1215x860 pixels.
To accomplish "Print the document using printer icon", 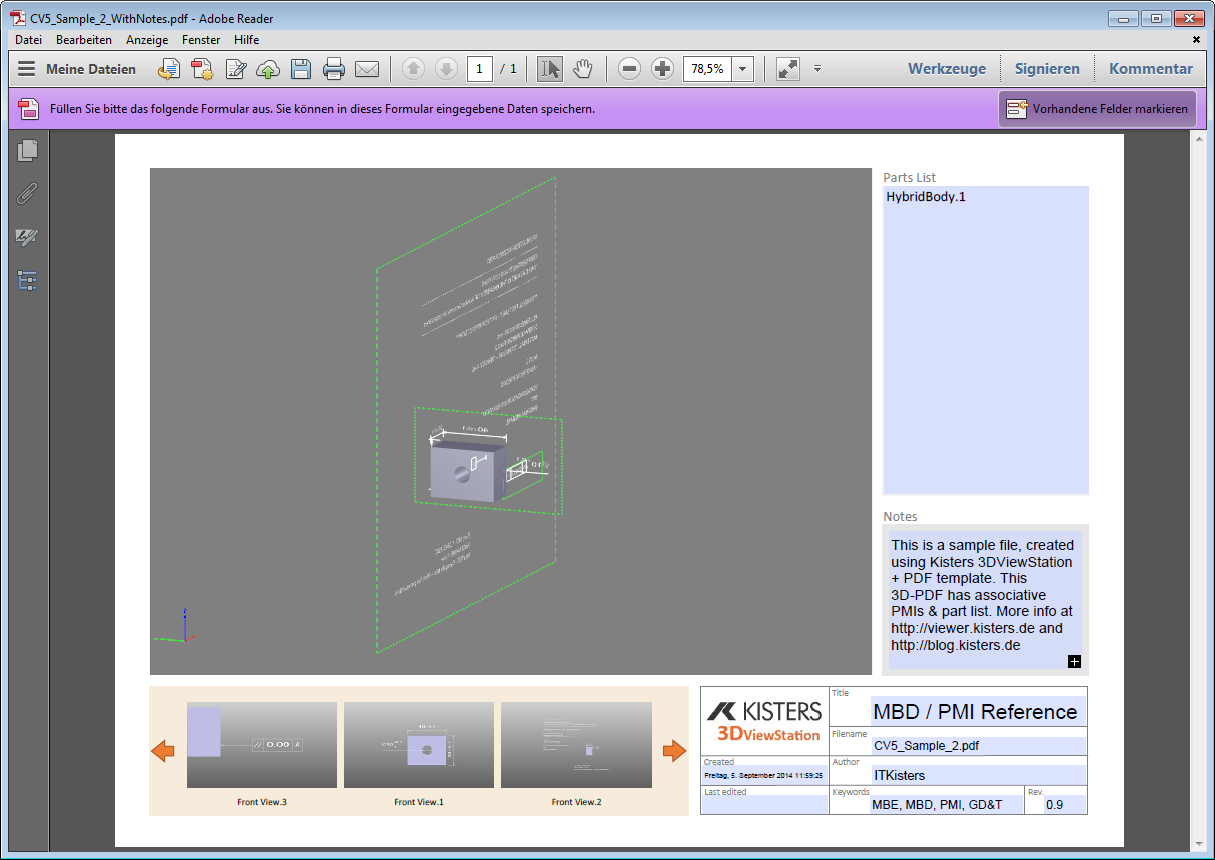I will [x=334, y=69].
